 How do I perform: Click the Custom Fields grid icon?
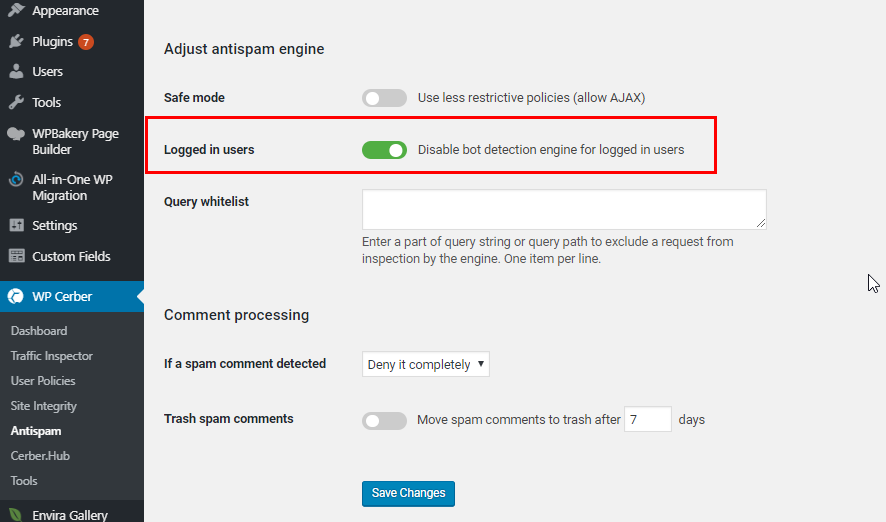(16, 257)
